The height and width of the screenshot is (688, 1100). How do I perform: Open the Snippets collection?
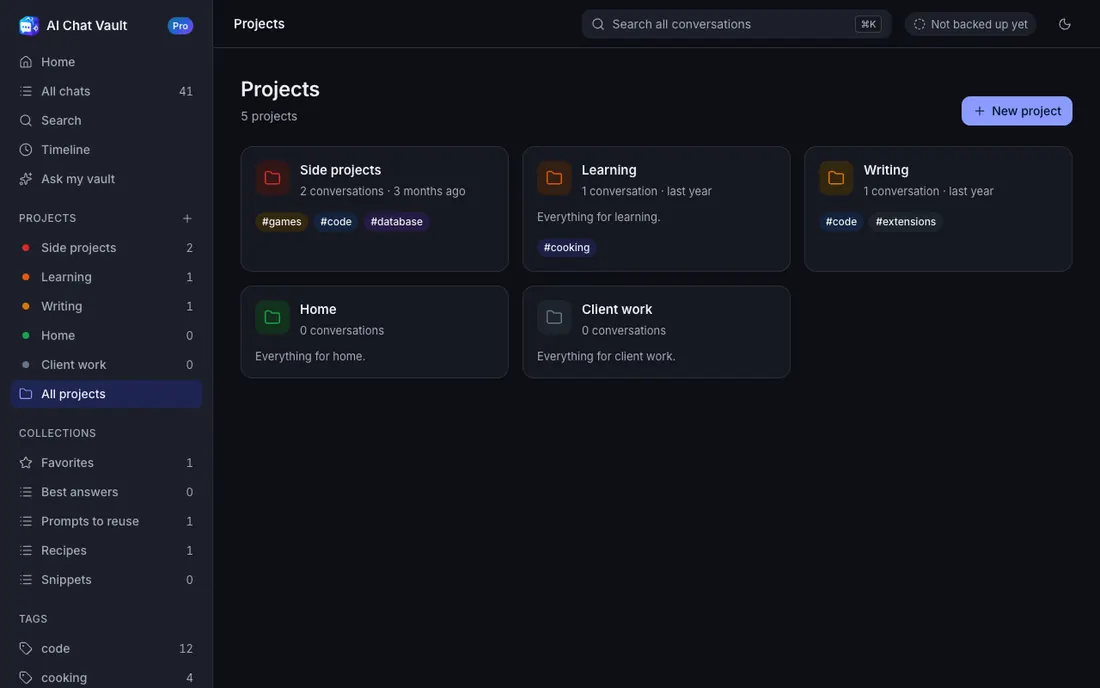(x=106, y=580)
